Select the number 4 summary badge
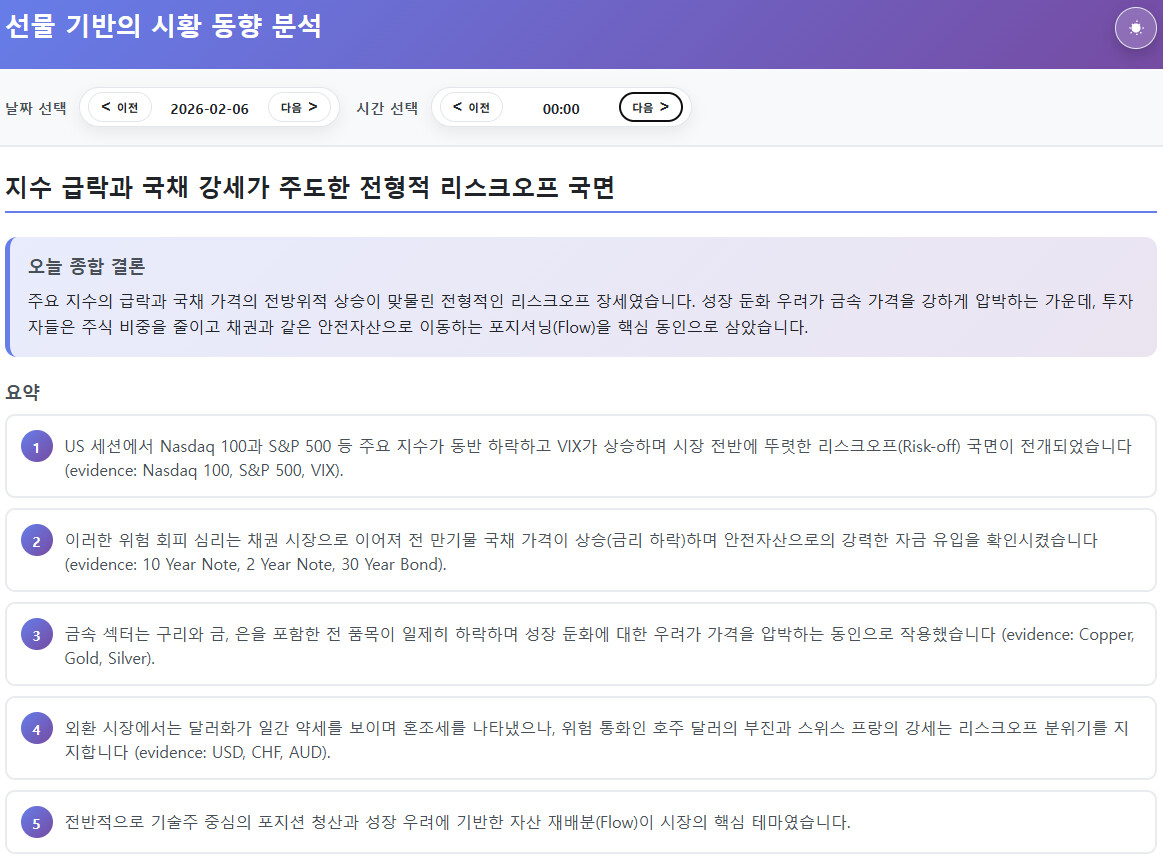This screenshot has width=1163, height=861. pyautogui.click(x=36, y=730)
